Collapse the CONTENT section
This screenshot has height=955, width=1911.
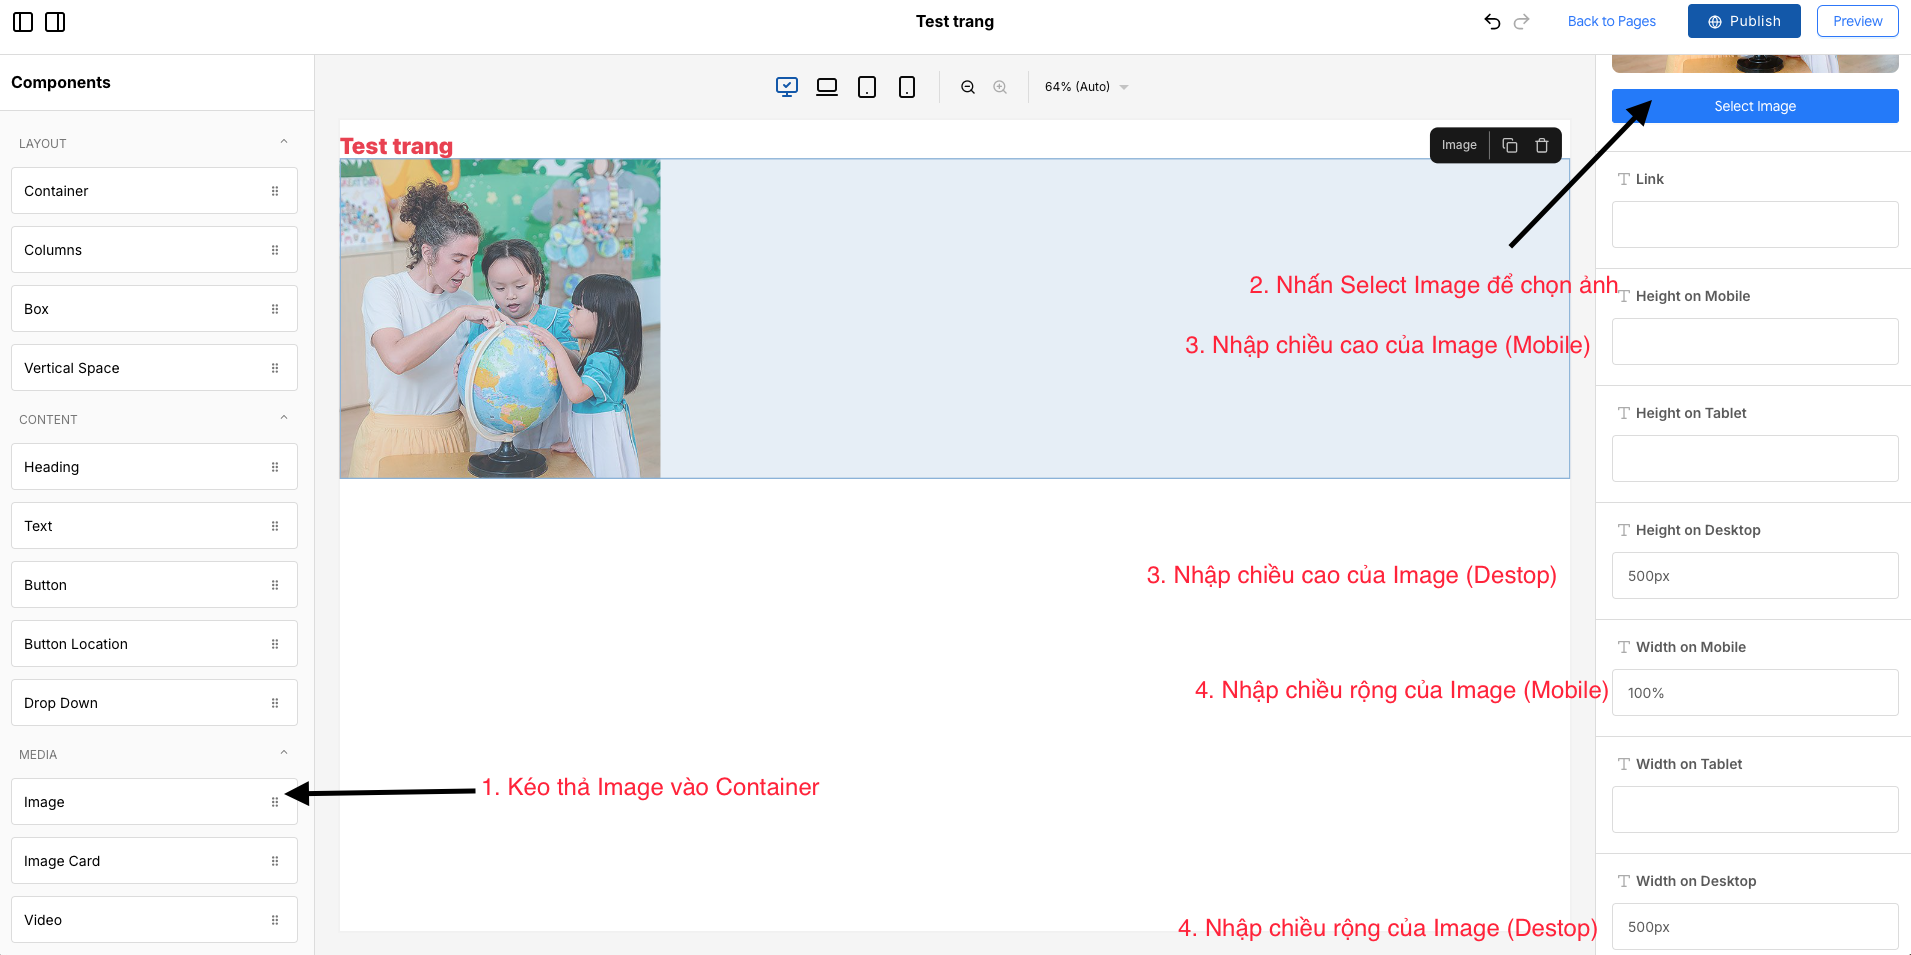point(284,419)
